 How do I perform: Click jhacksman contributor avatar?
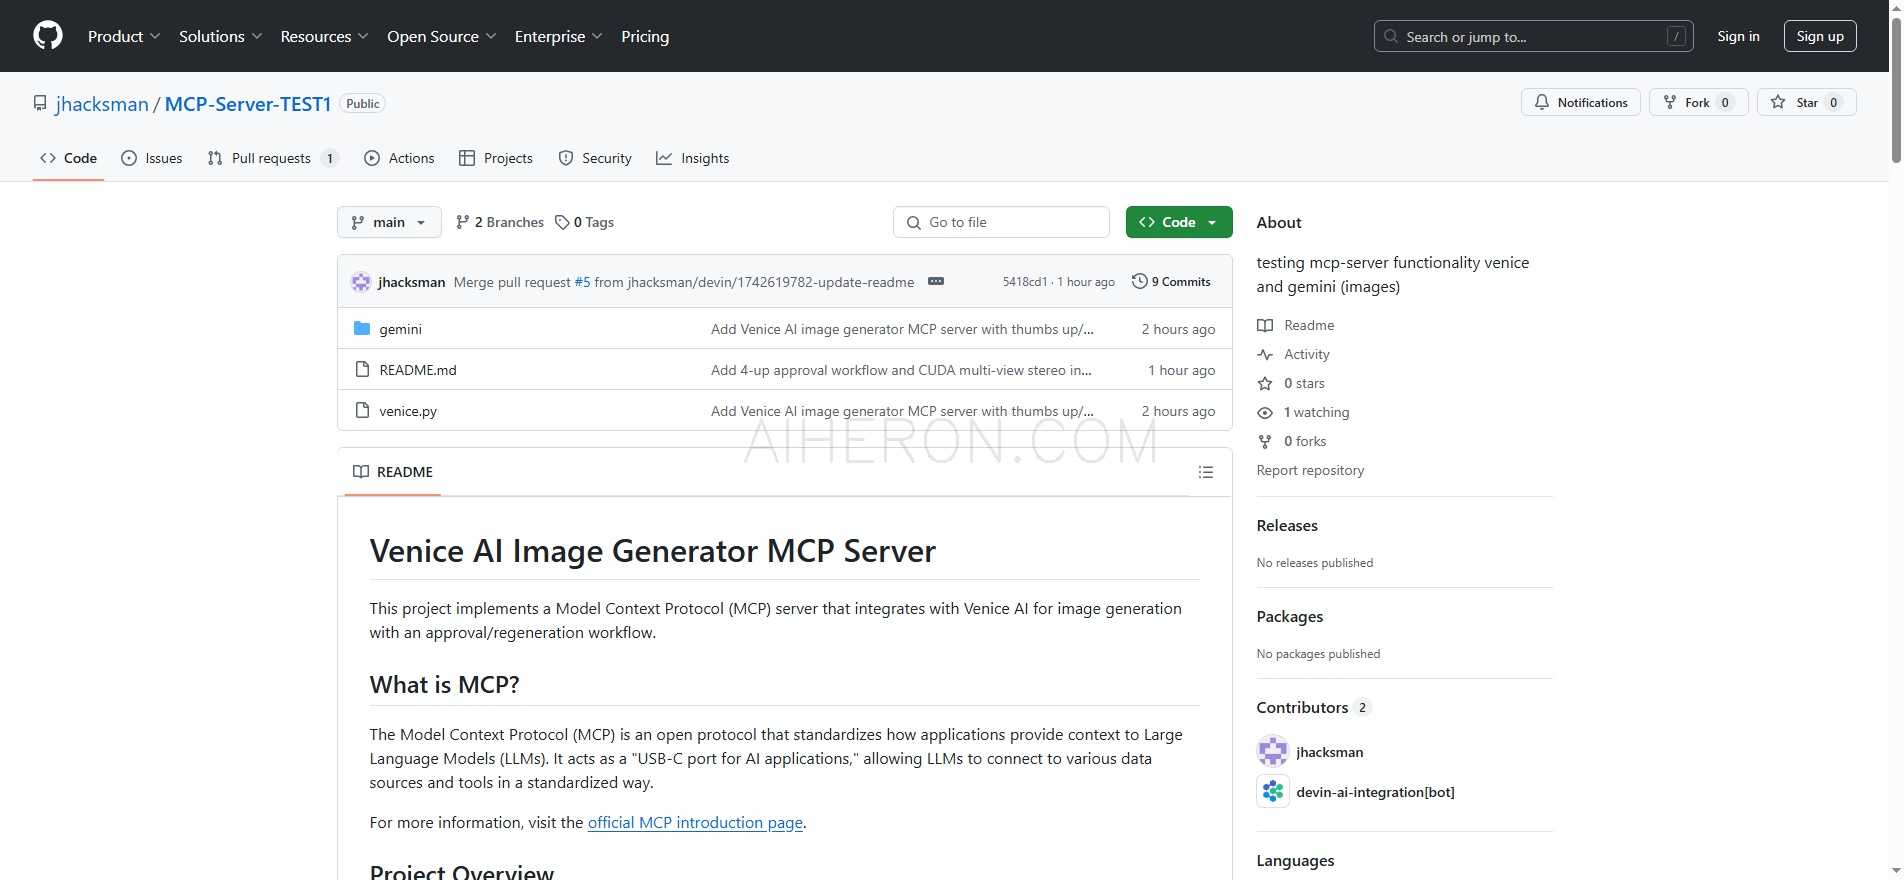tap(1273, 751)
